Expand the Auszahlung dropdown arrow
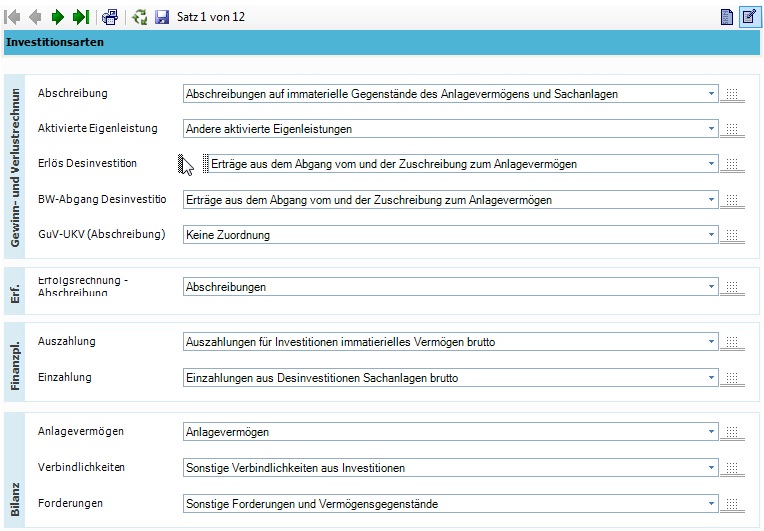The width and height of the screenshot is (764, 531). [711, 342]
